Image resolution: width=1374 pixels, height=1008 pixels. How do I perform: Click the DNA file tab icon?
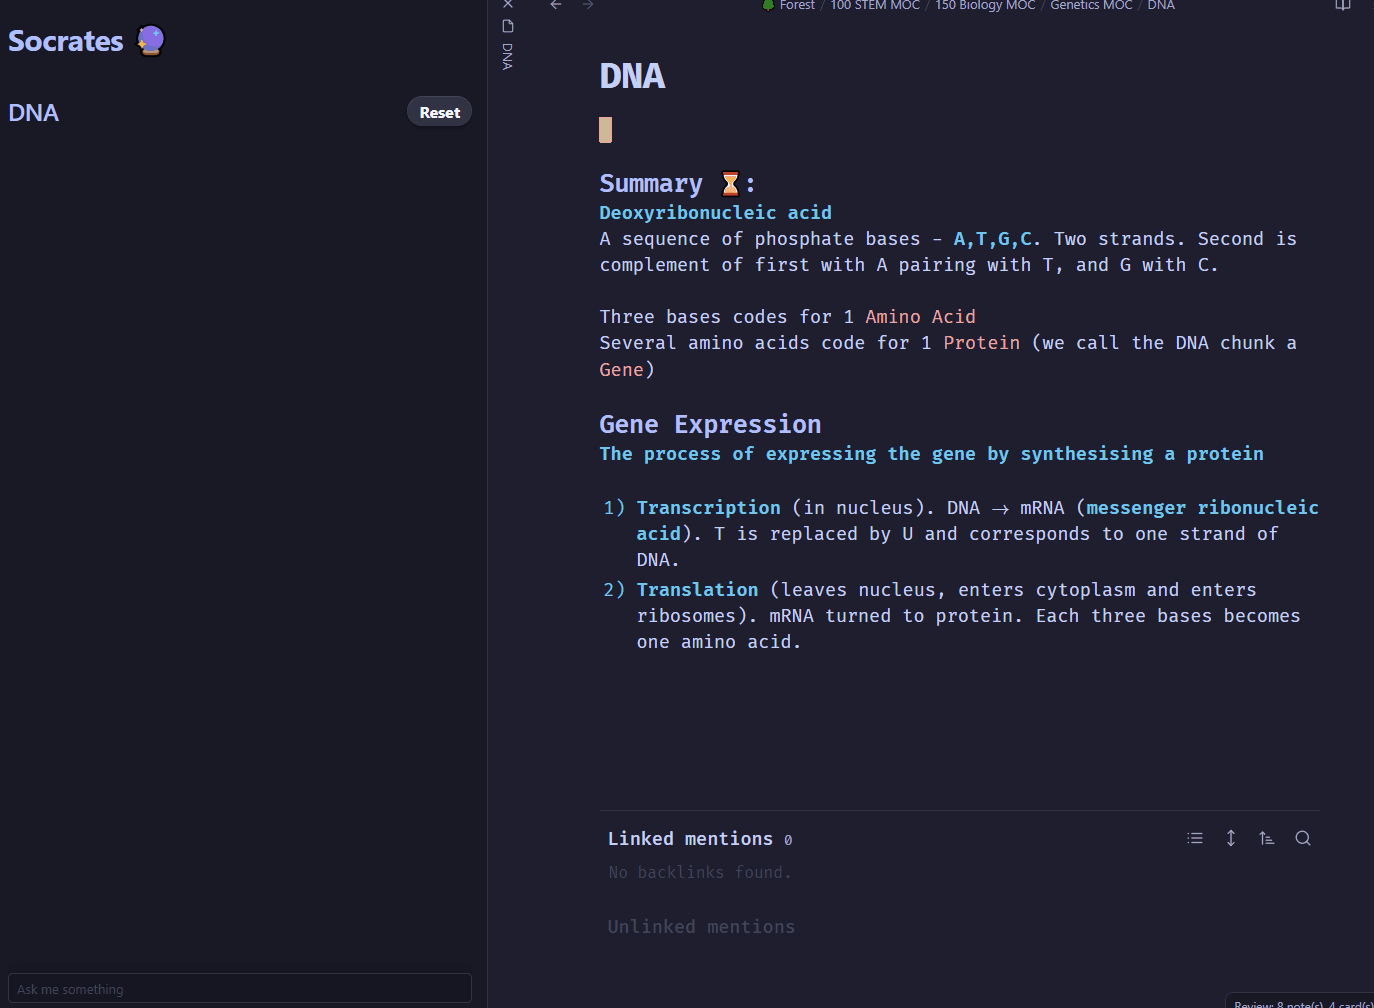(x=508, y=26)
